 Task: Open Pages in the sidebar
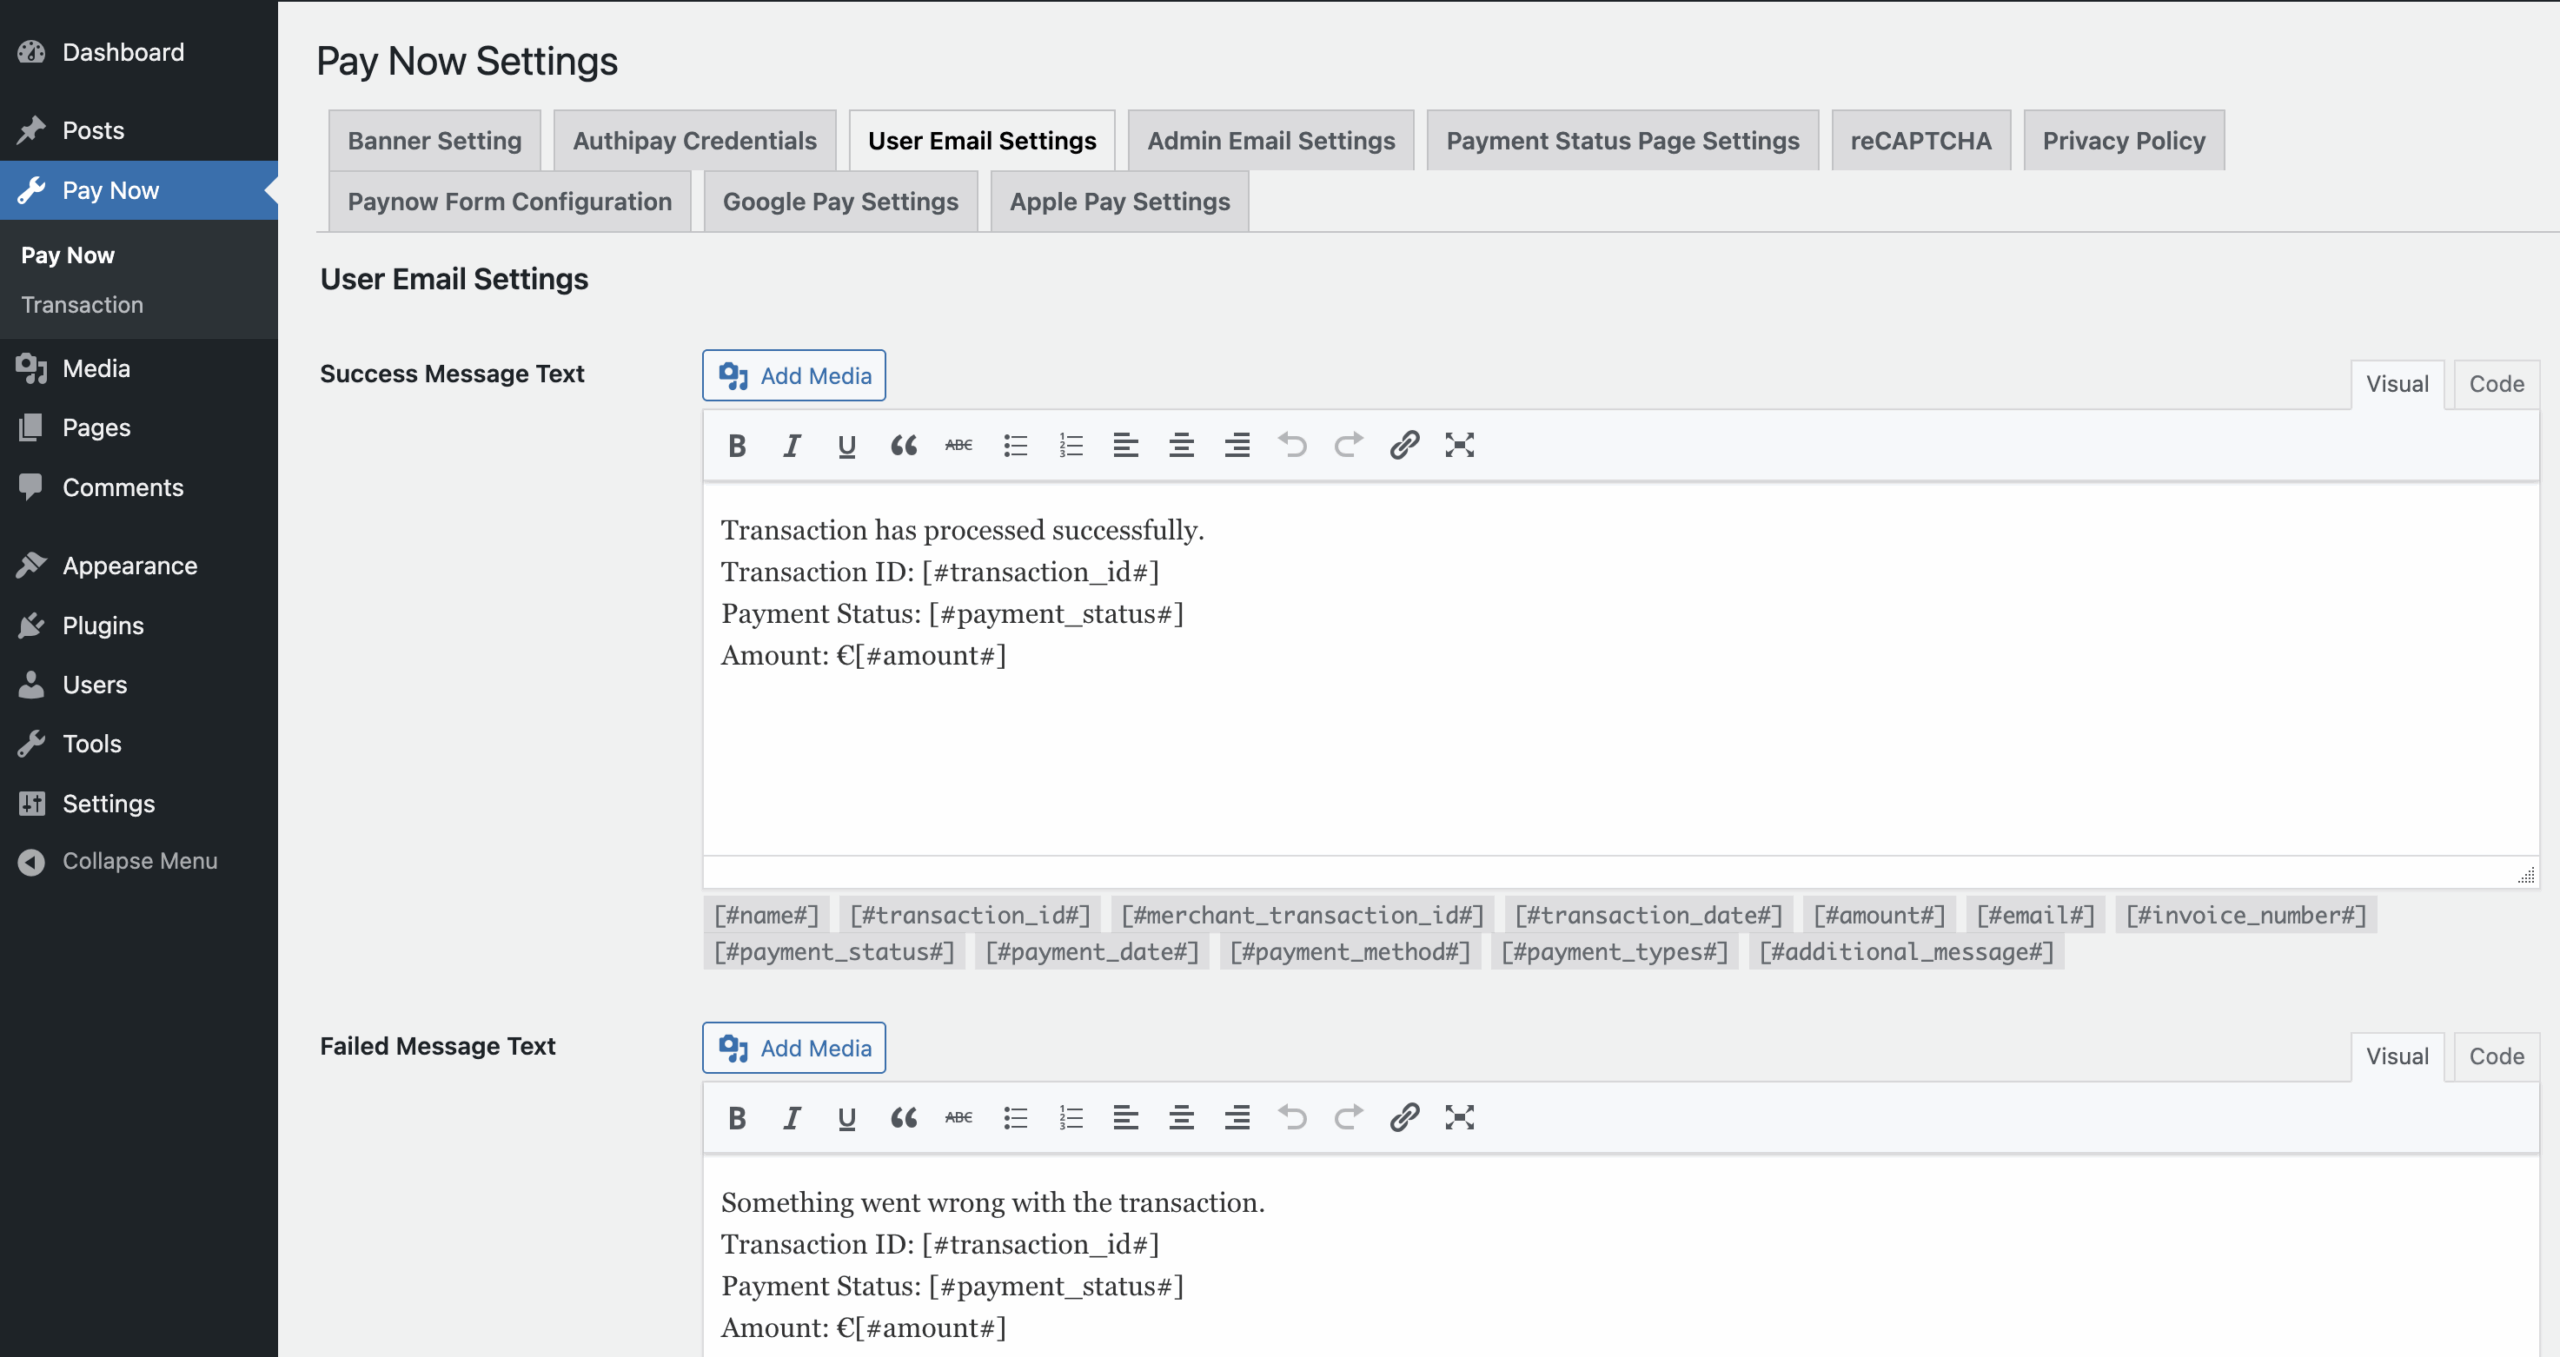click(x=139, y=428)
